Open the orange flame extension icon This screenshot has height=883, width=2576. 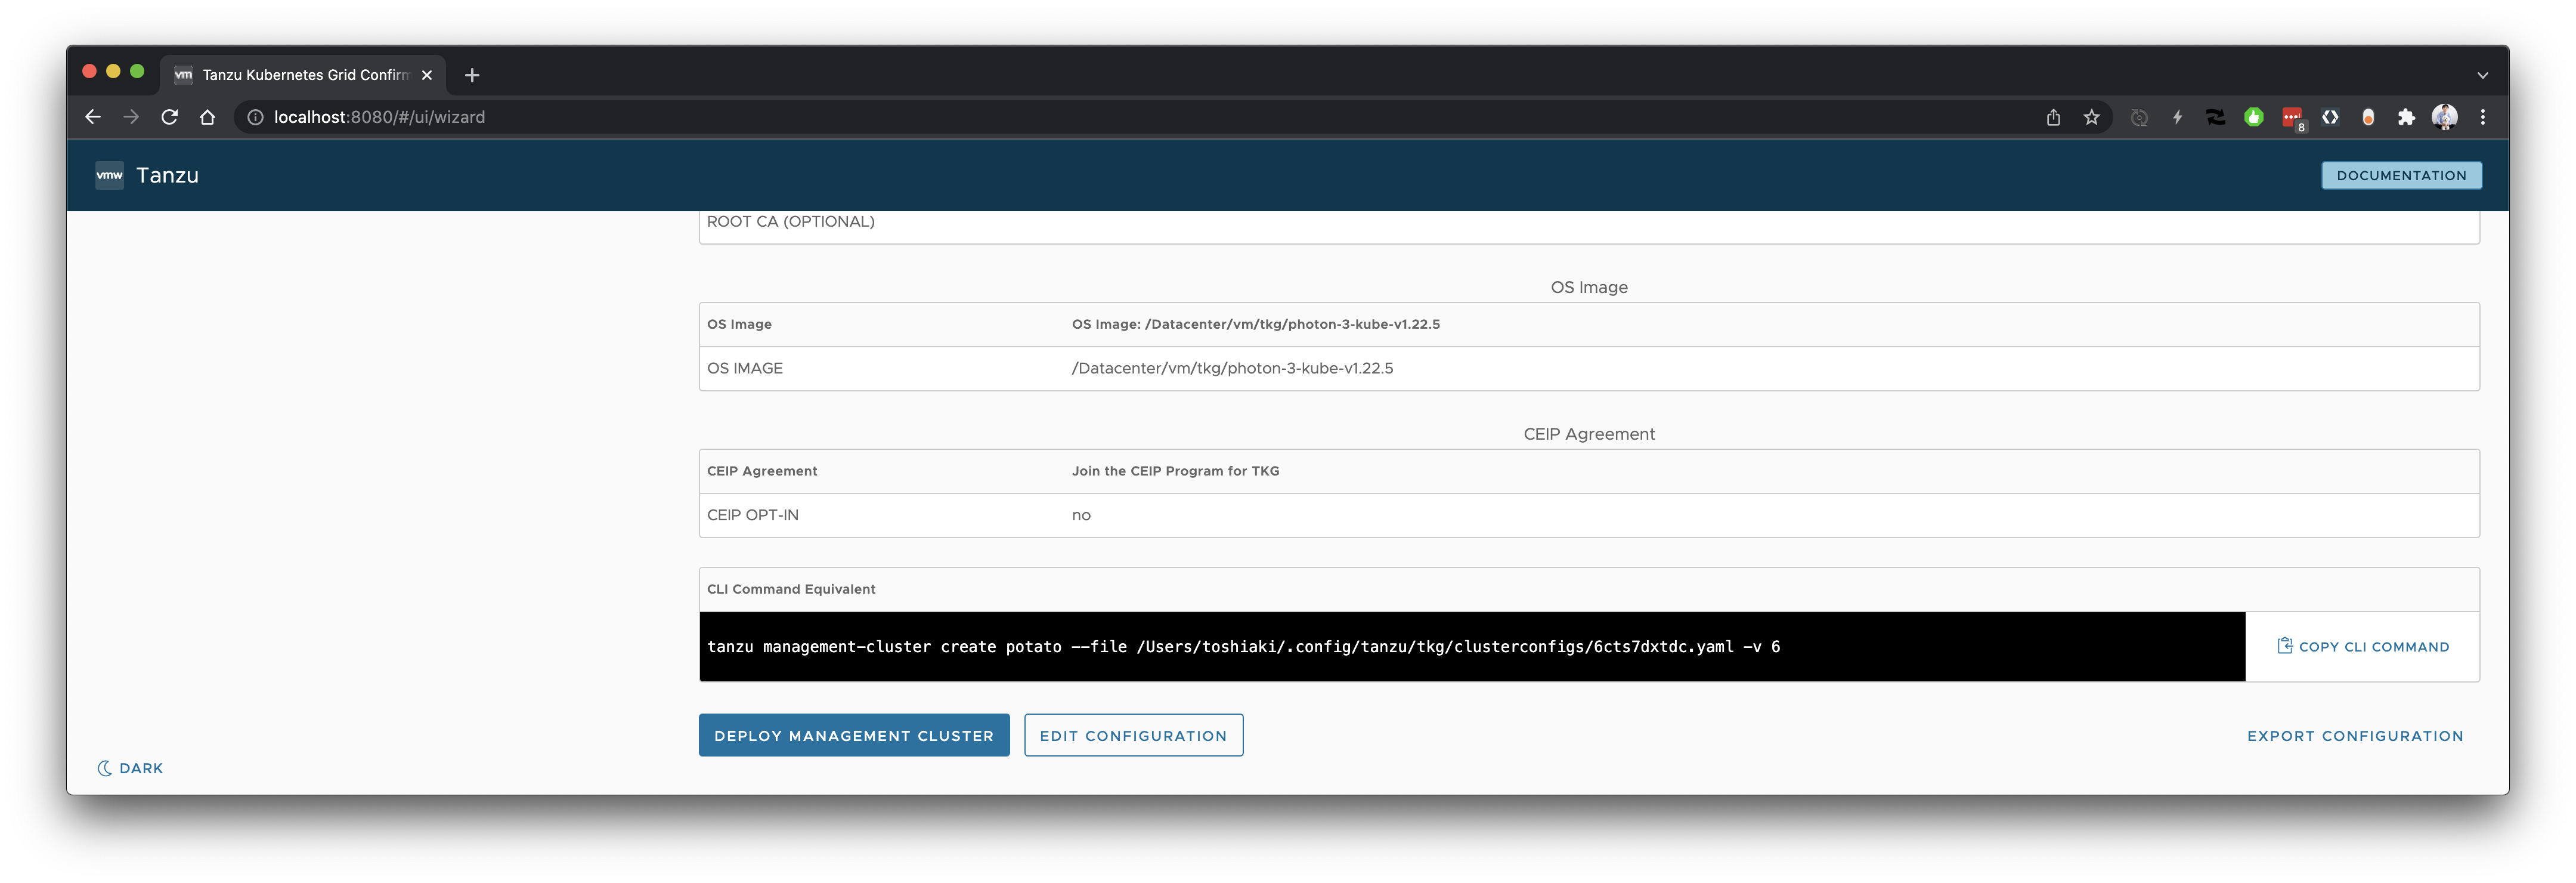point(2368,117)
